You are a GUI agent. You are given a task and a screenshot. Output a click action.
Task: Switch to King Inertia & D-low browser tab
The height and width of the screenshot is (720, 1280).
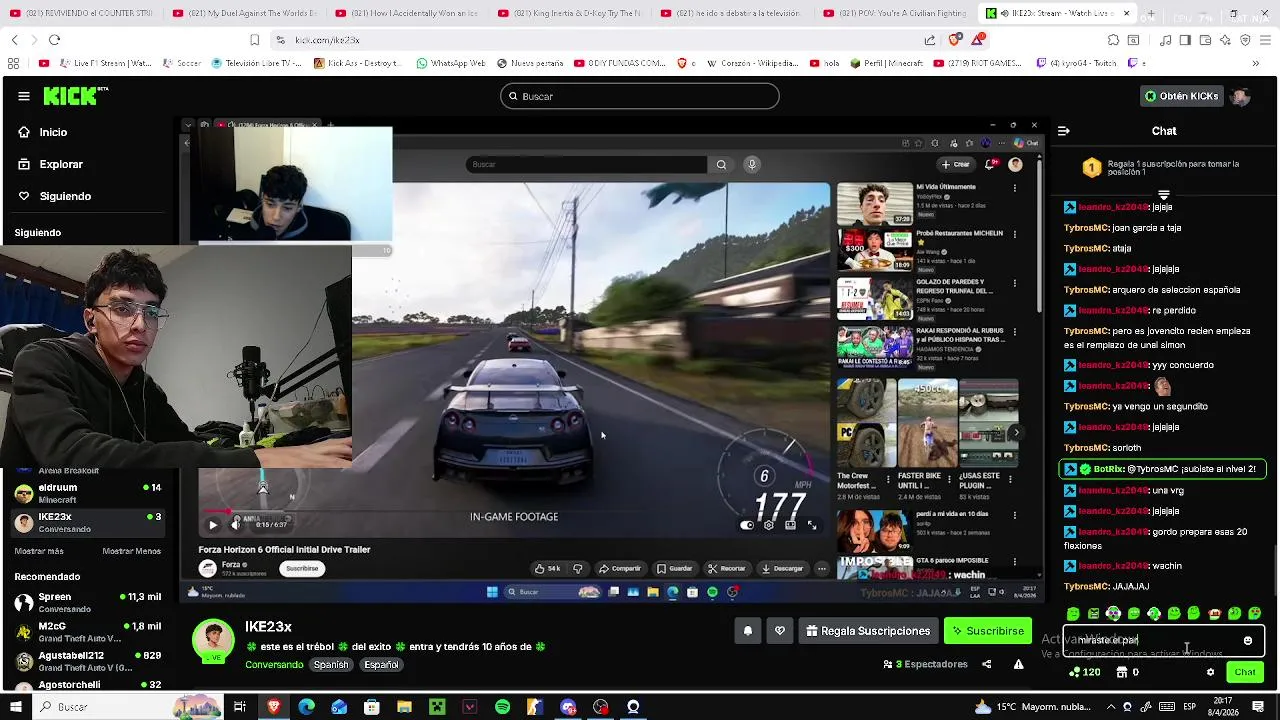click(x=570, y=14)
